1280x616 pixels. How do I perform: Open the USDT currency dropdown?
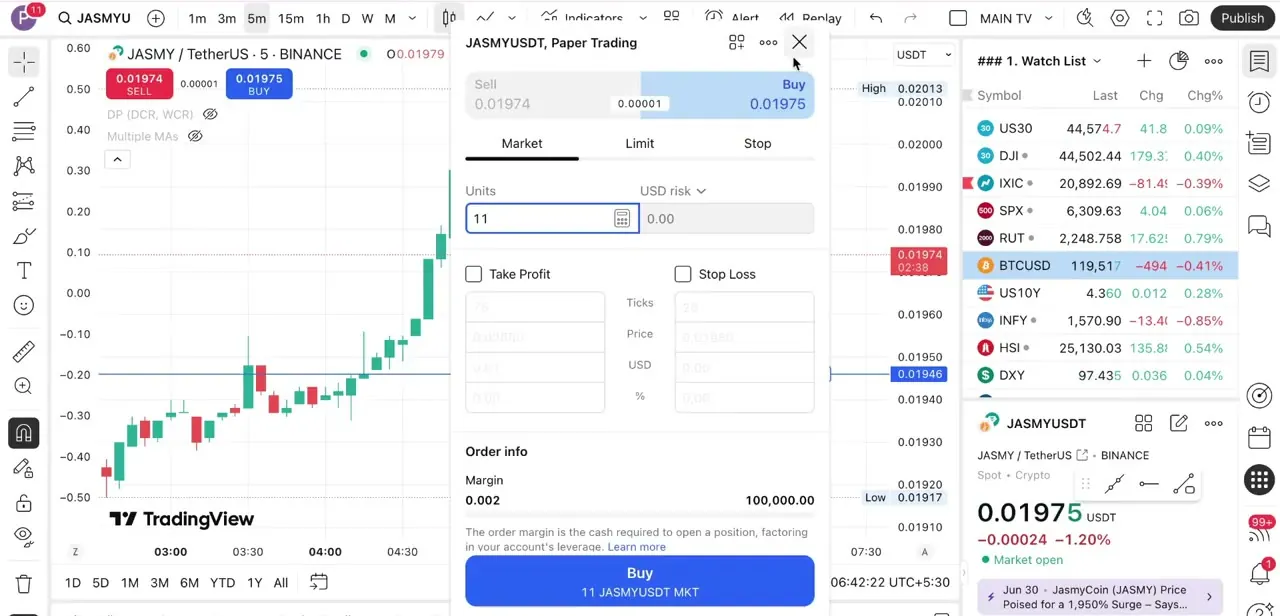[x=924, y=55]
